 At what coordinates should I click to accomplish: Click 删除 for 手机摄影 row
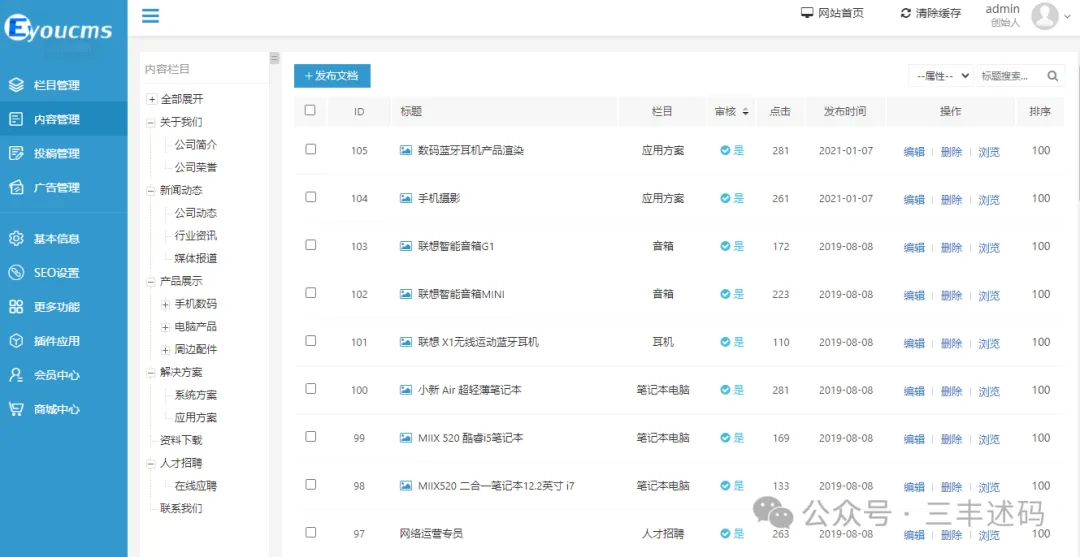pos(951,200)
